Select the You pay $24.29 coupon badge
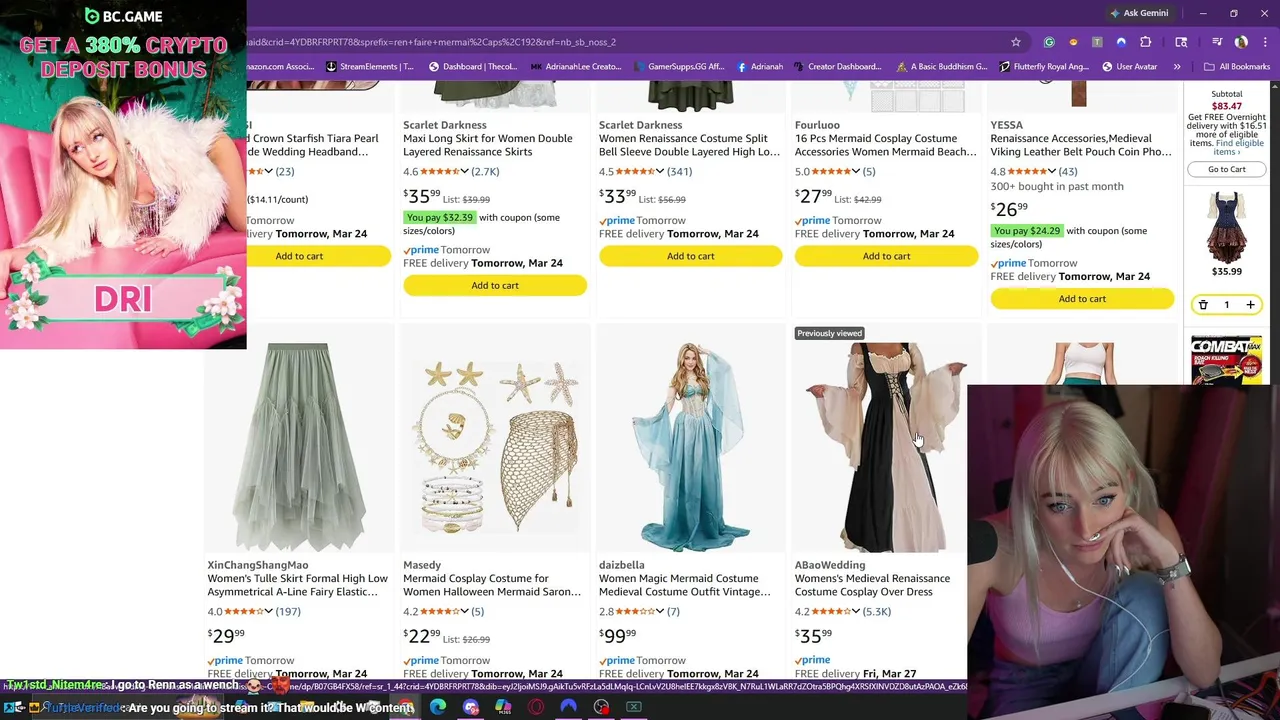This screenshot has width=1280, height=720. [1028, 231]
